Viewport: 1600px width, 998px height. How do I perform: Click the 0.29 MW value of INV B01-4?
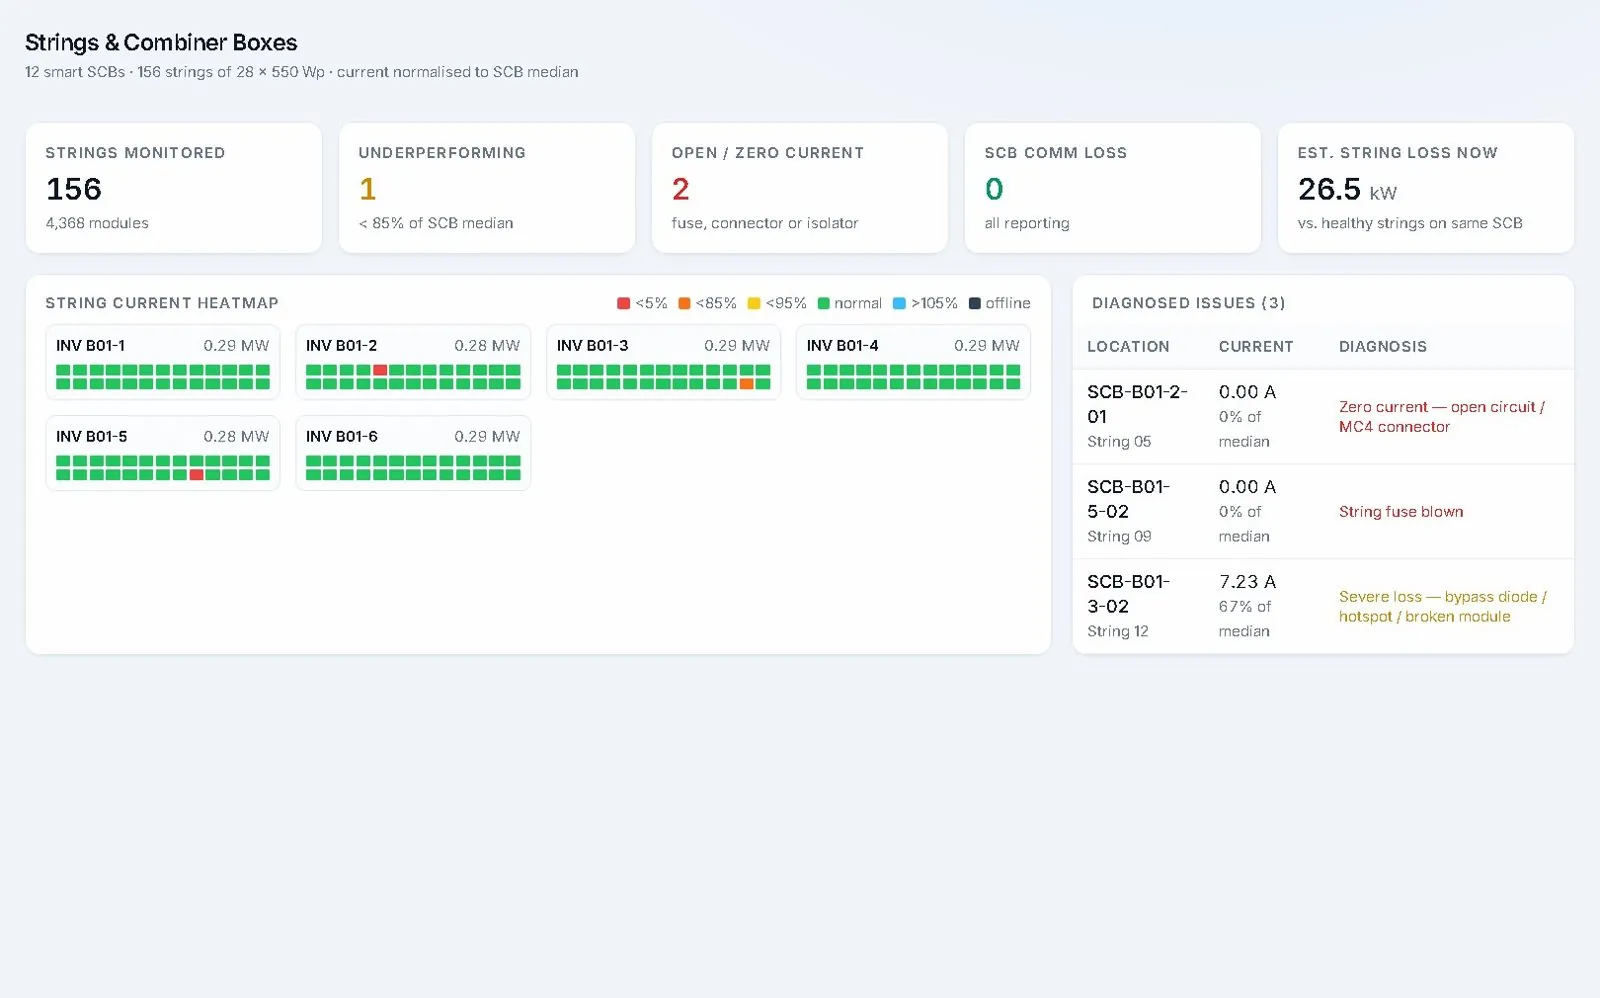click(986, 345)
